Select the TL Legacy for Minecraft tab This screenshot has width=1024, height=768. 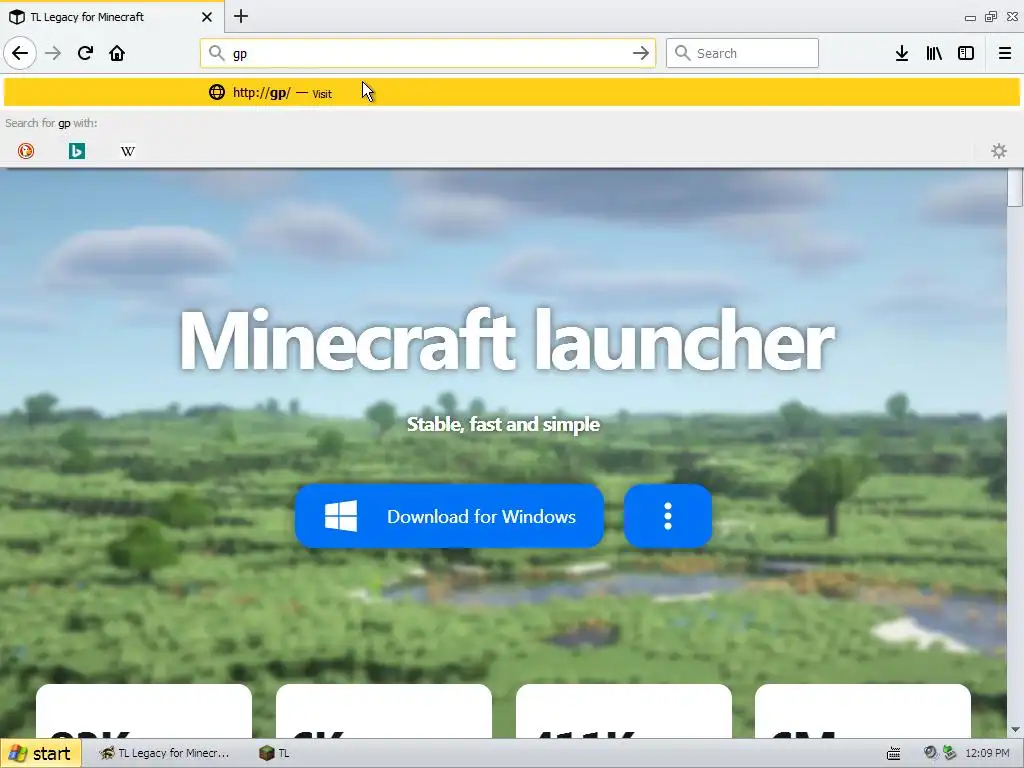112,17
